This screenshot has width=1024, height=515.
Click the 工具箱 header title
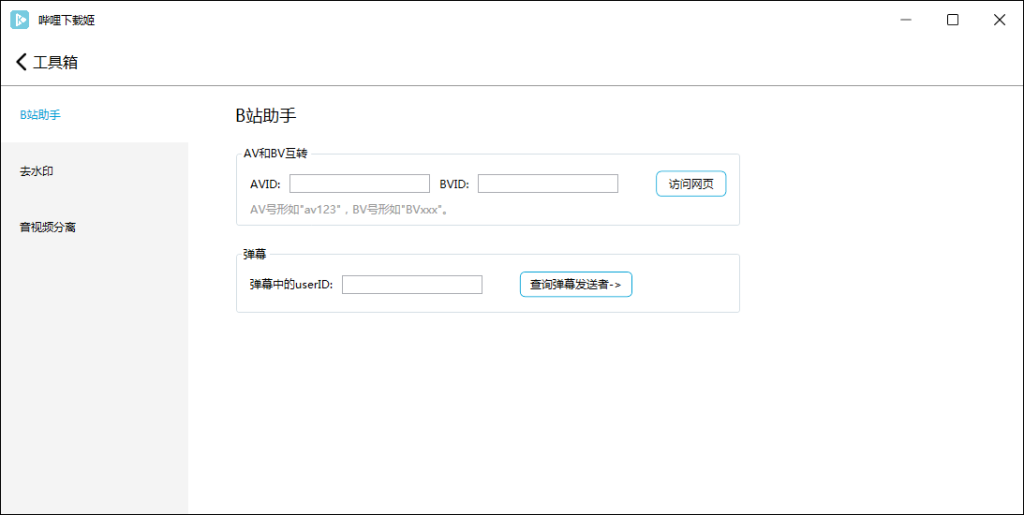(x=56, y=63)
